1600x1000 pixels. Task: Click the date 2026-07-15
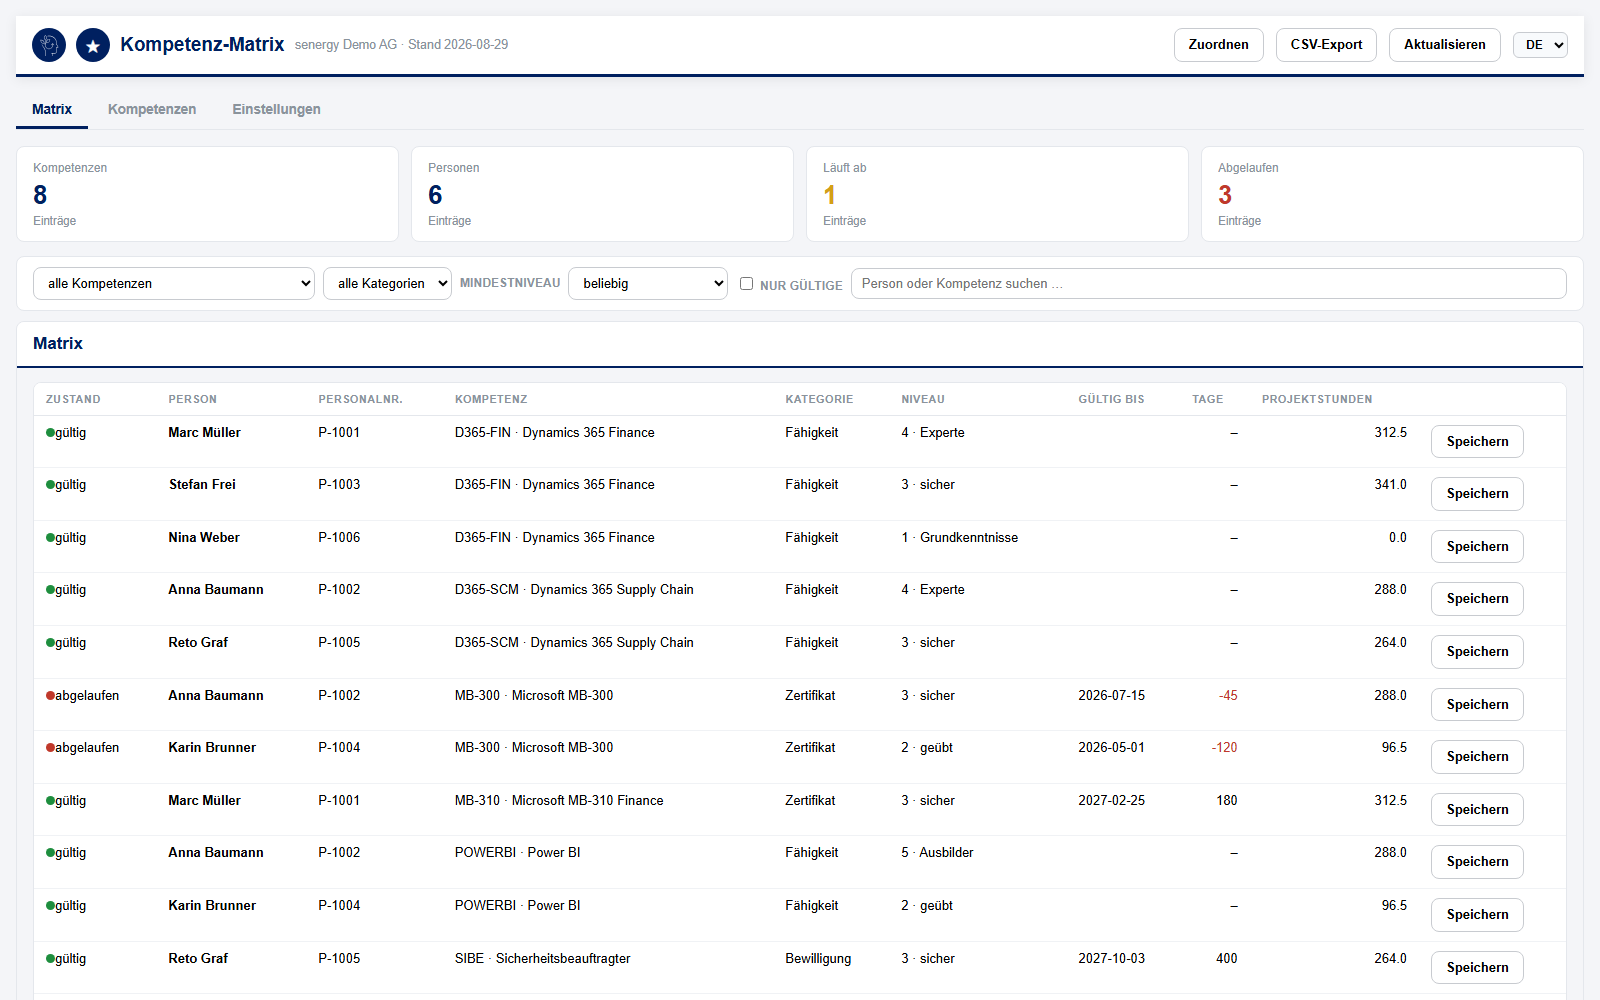coord(1111,696)
